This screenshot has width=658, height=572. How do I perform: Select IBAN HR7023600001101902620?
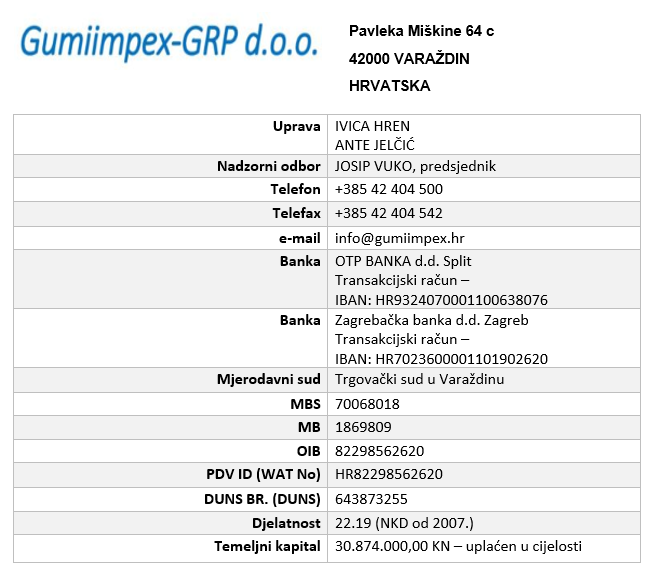coord(462,359)
